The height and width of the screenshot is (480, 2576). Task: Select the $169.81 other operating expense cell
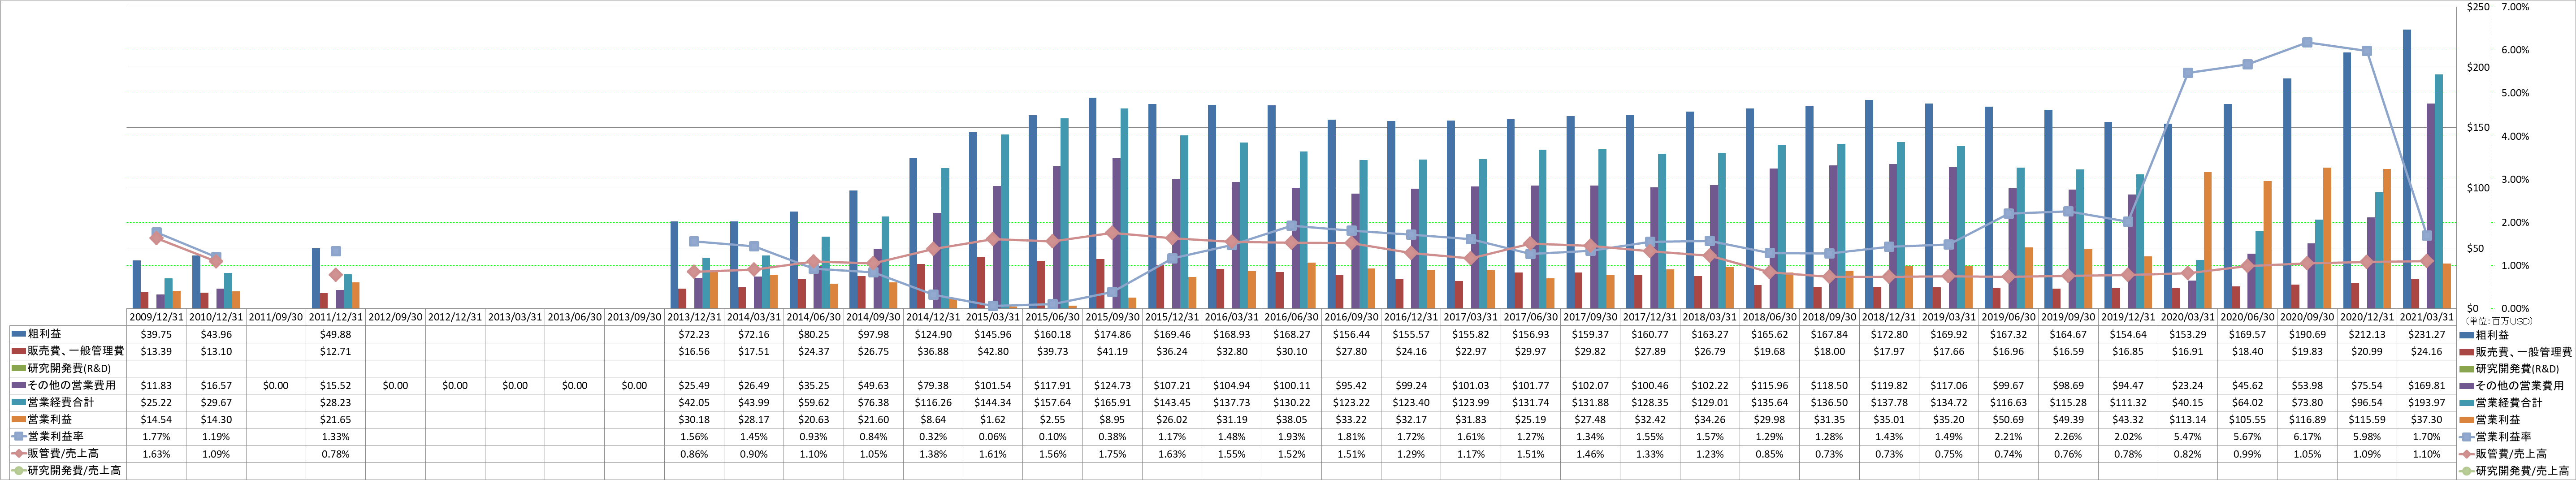(x=2427, y=386)
